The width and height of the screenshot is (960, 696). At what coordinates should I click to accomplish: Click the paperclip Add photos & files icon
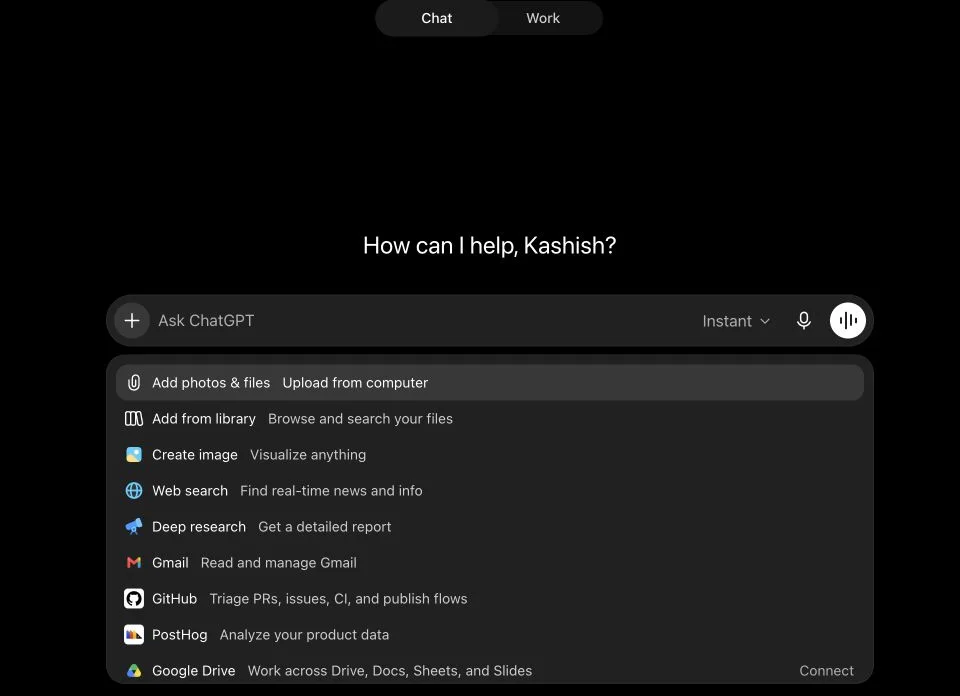coord(134,383)
